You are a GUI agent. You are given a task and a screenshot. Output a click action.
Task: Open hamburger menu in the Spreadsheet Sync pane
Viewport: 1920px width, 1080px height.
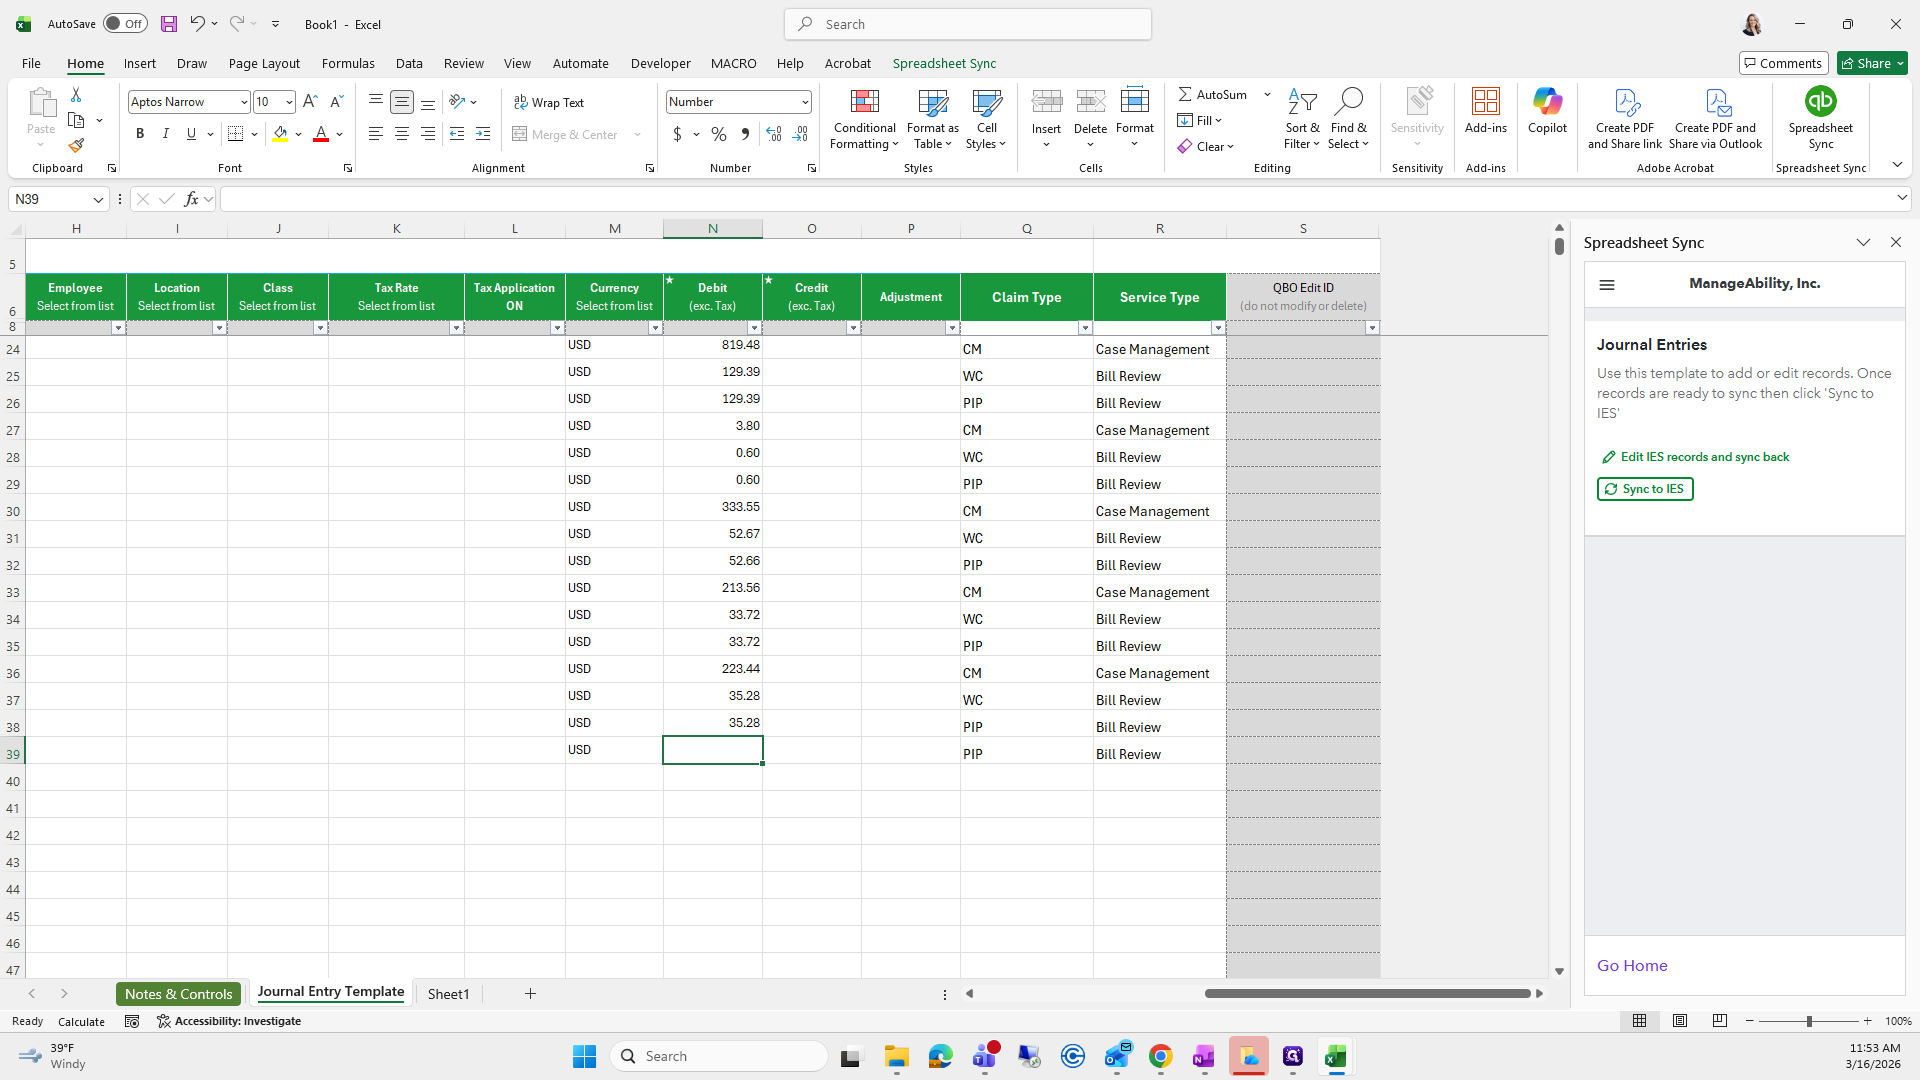[1607, 285]
